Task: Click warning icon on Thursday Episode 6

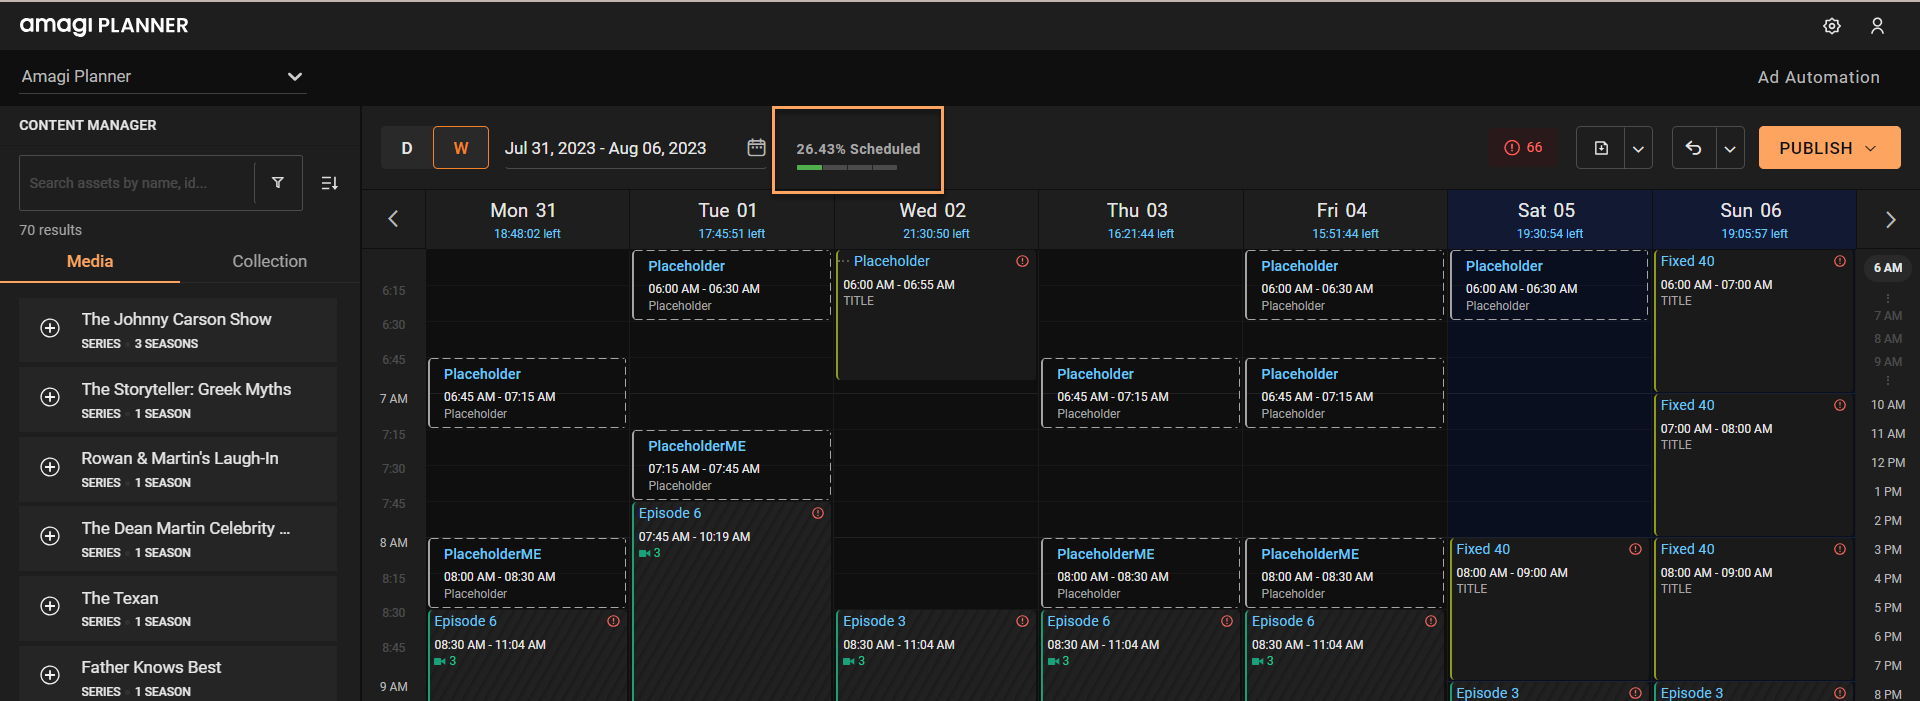Action: point(1227,621)
